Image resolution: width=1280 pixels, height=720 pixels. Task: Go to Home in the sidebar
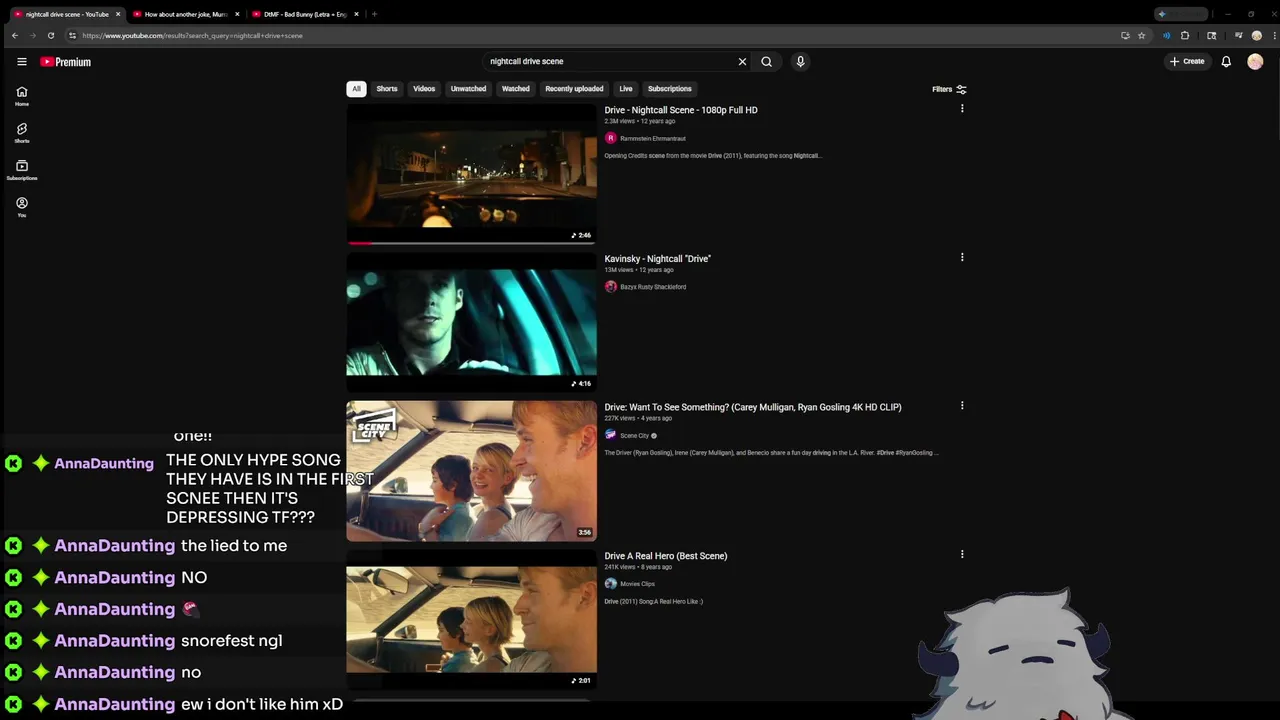[22, 96]
